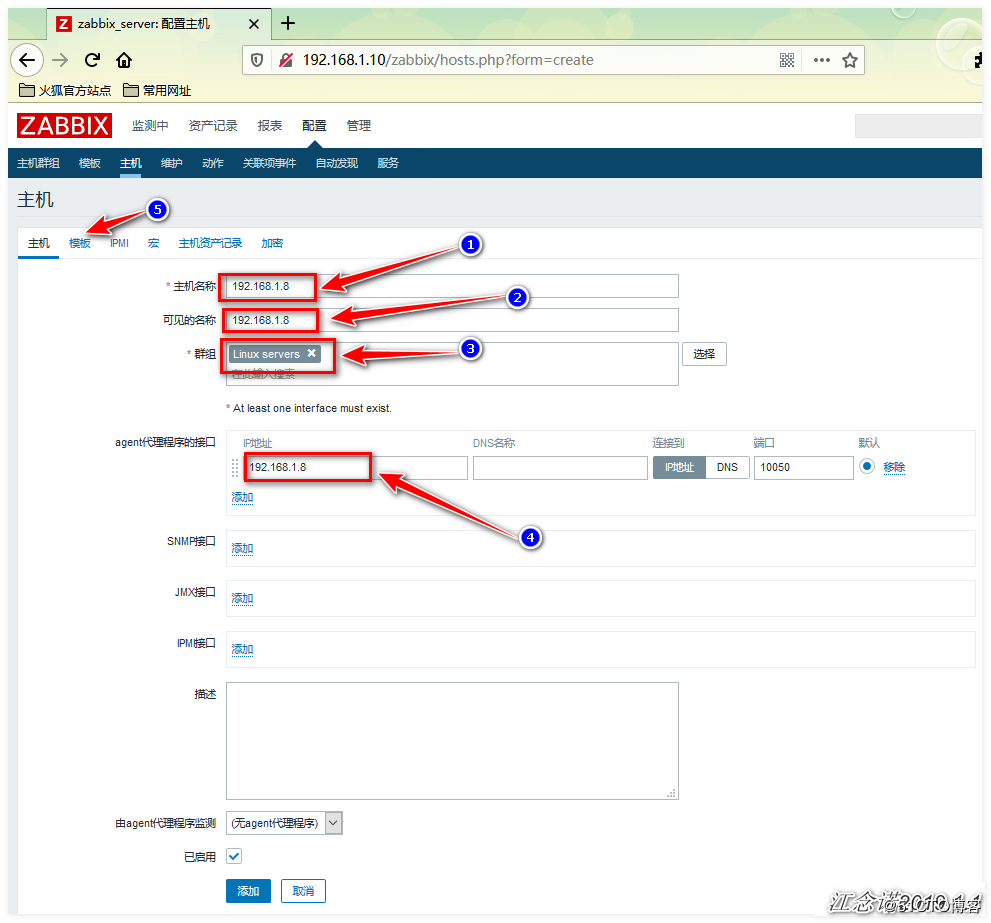This screenshot has width=991, height=923.
Task: Click the 选择 group button
Action: click(x=704, y=354)
